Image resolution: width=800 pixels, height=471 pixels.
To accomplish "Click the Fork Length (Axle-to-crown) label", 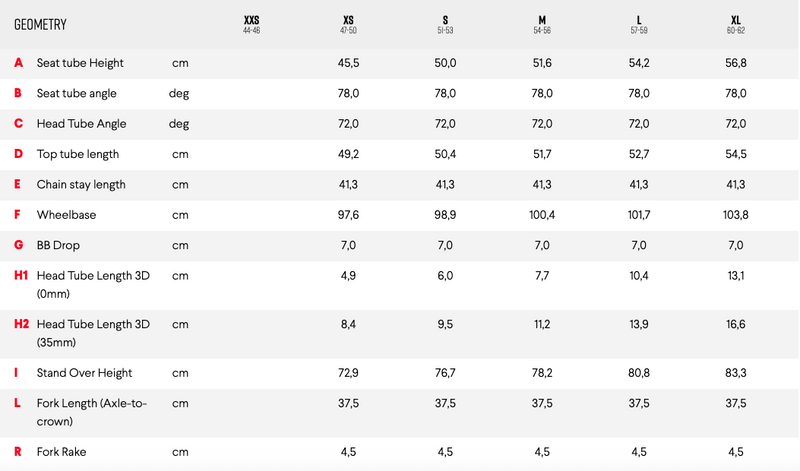I will pos(92,412).
